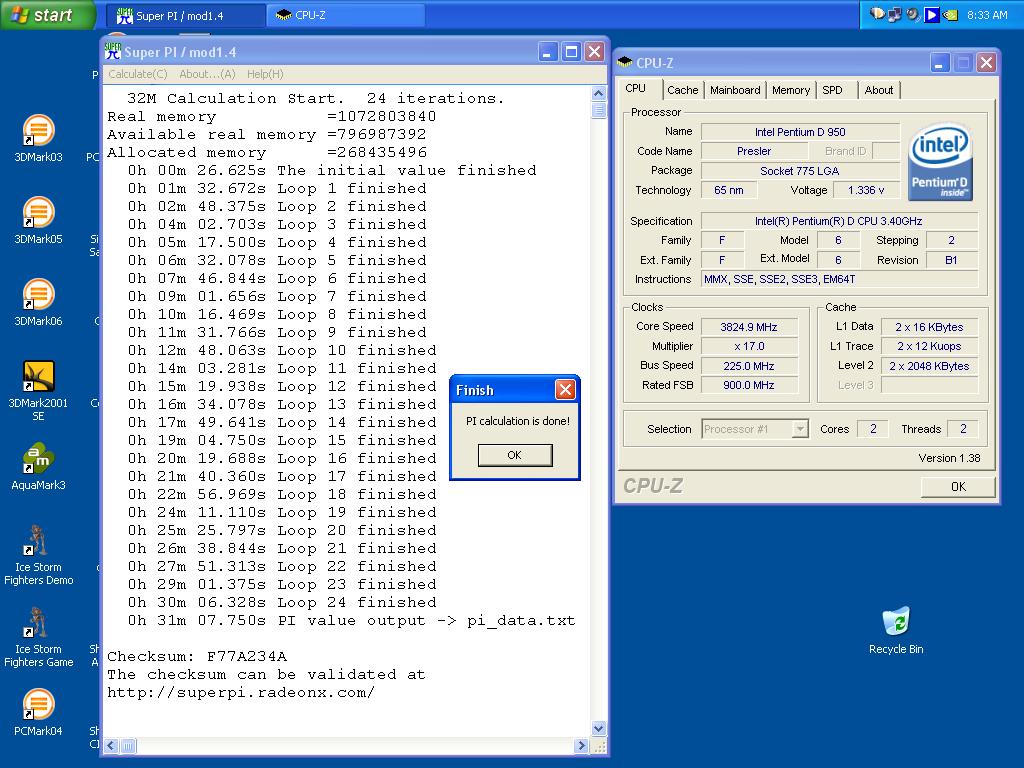Image resolution: width=1024 pixels, height=768 pixels.
Task: Click the CPU-Z title bar chip icon
Action: click(624, 62)
